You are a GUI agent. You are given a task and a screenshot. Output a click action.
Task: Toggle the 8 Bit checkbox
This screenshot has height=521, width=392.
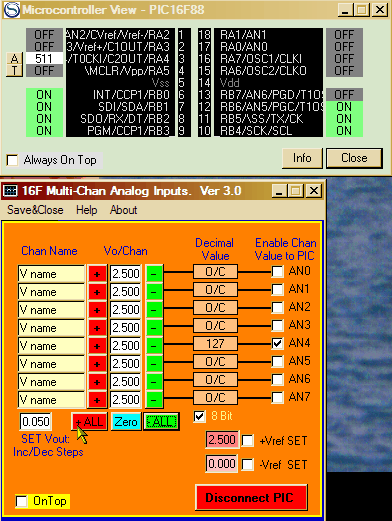[199, 416]
